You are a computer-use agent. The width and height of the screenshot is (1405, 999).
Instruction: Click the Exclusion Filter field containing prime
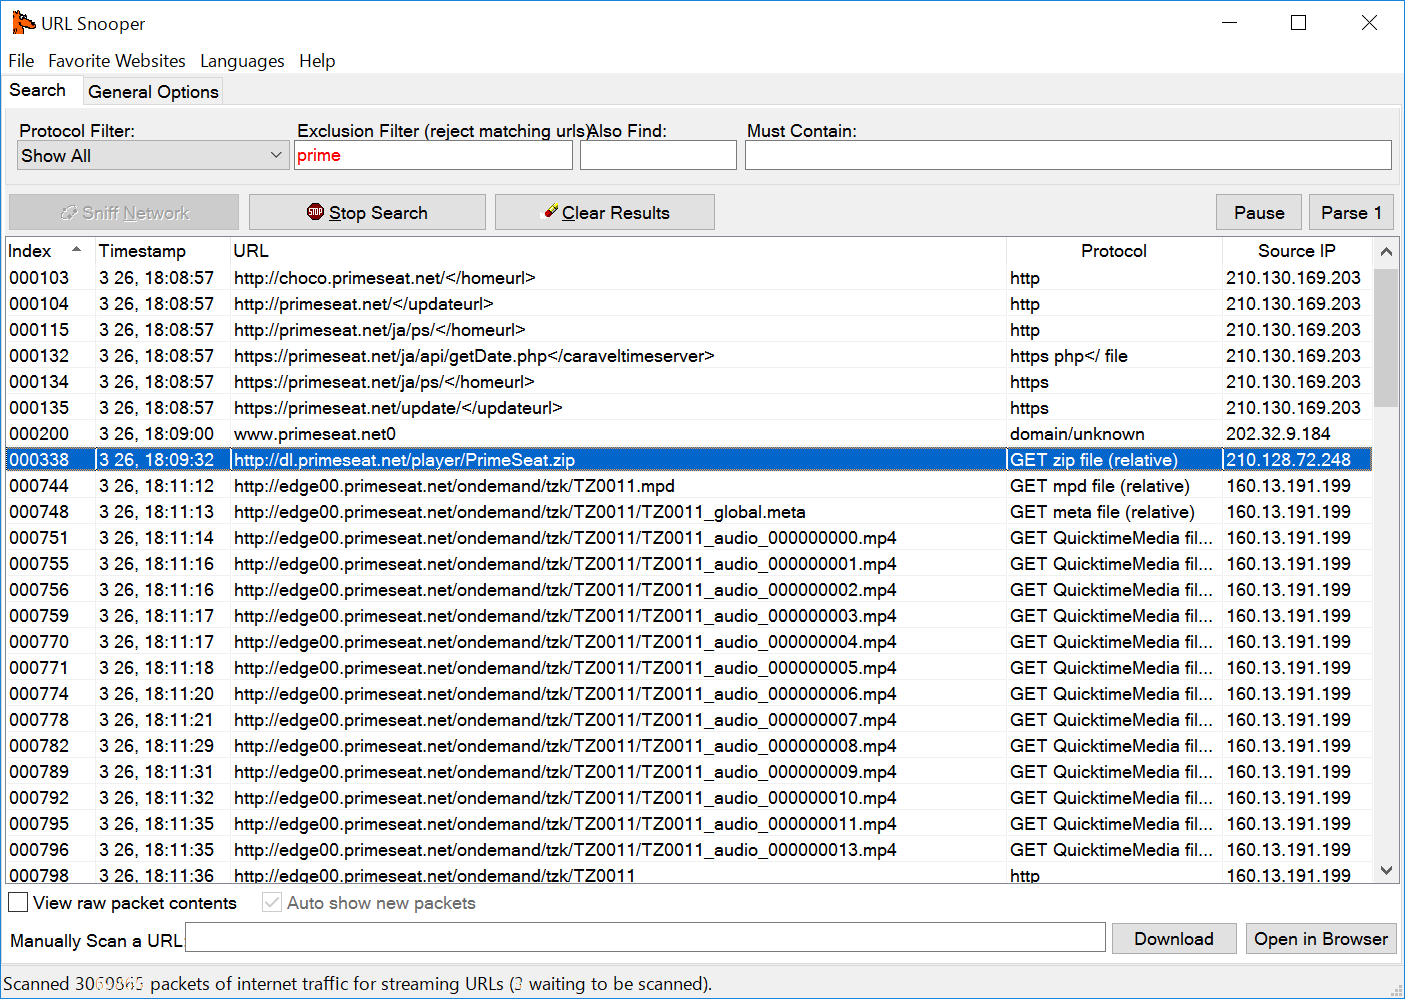[x=433, y=155]
